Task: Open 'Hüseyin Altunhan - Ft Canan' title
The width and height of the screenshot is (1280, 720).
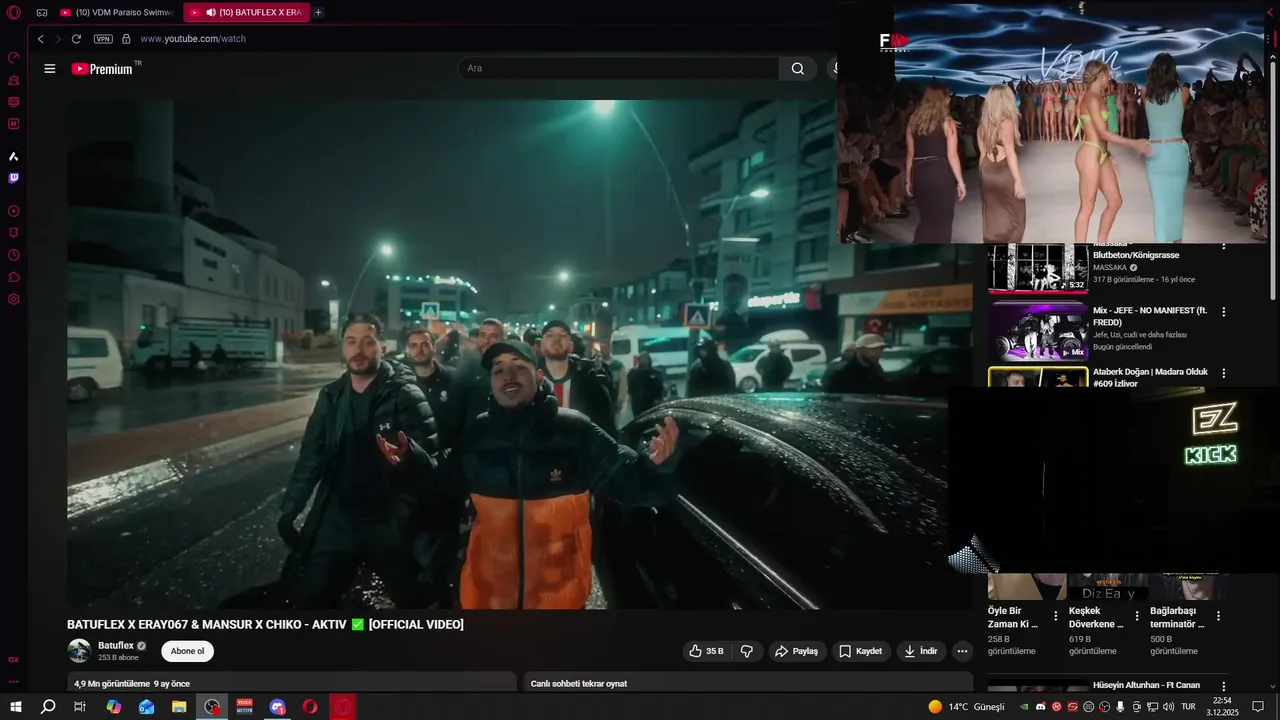Action: click(x=1146, y=685)
